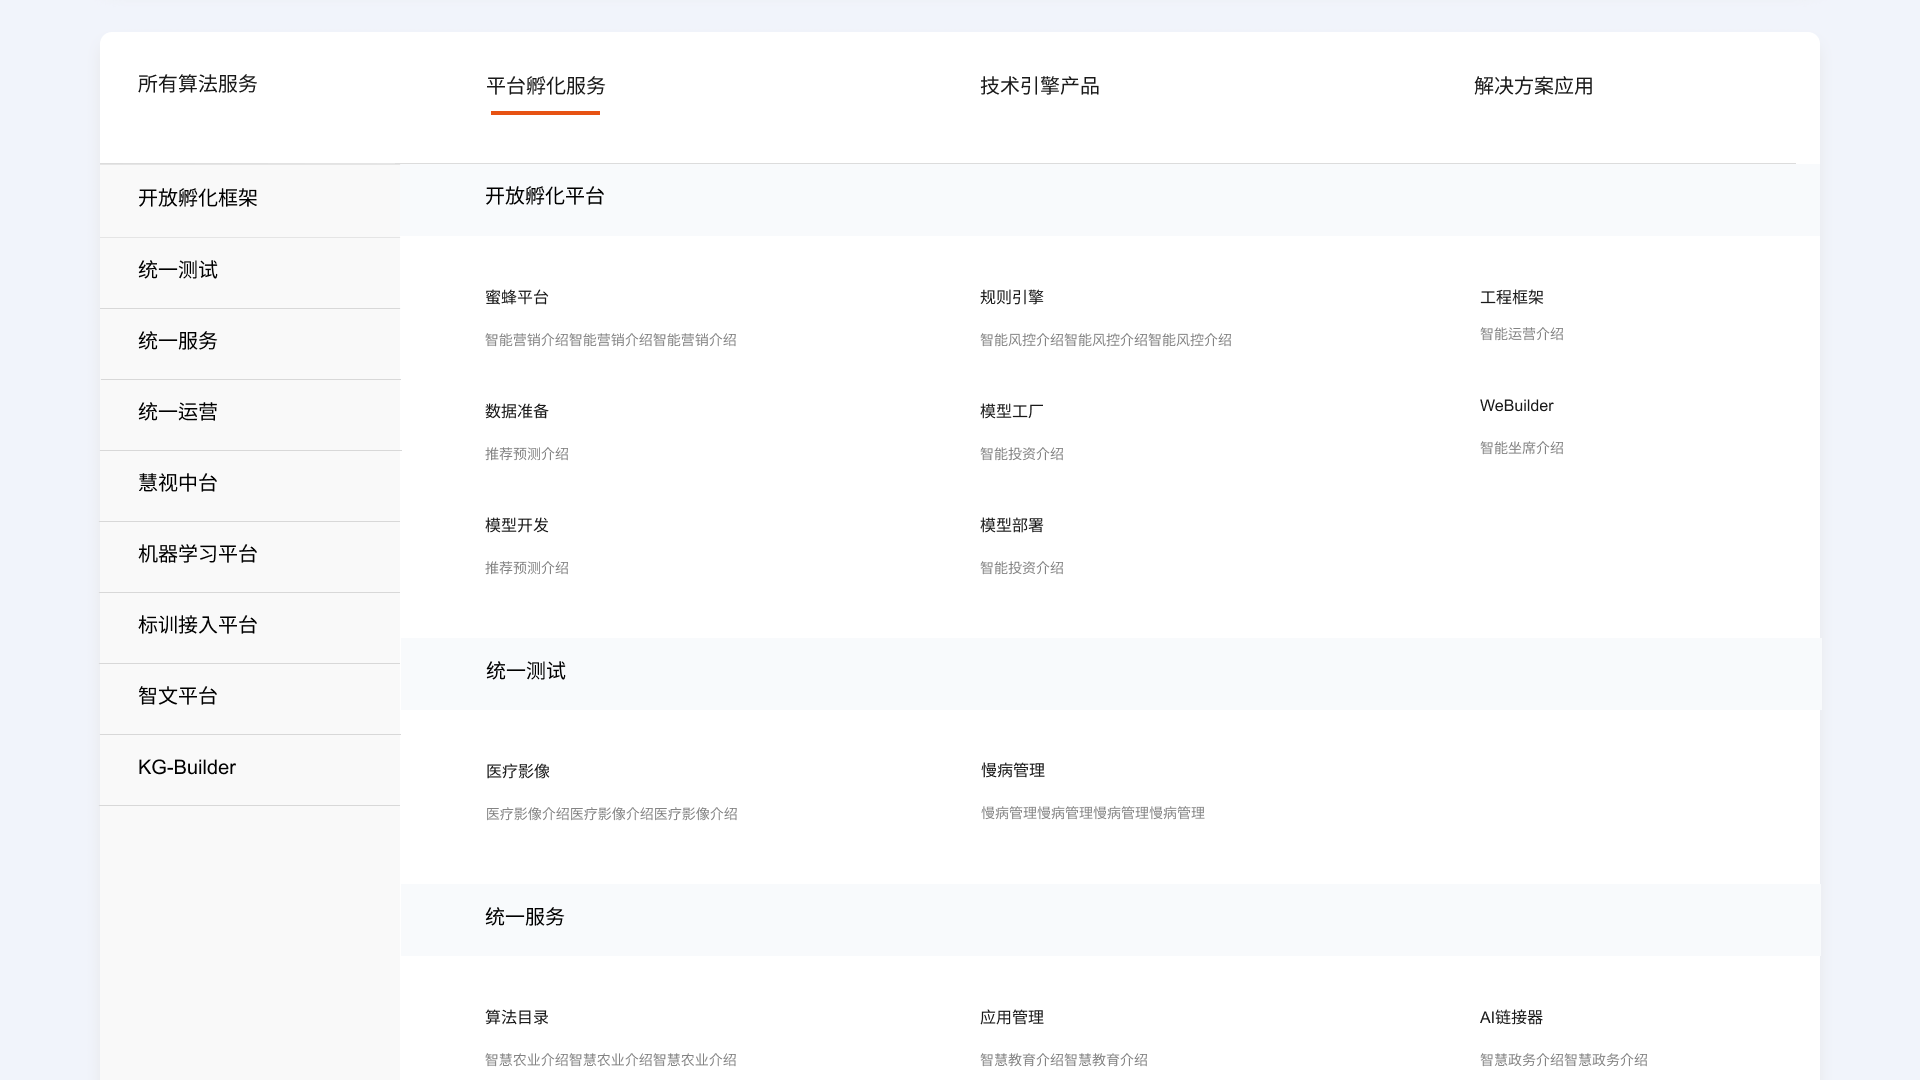Click 智文平台 in sidebar
The height and width of the screenshot is (1080, 1920).
click(x=177, y=696)
